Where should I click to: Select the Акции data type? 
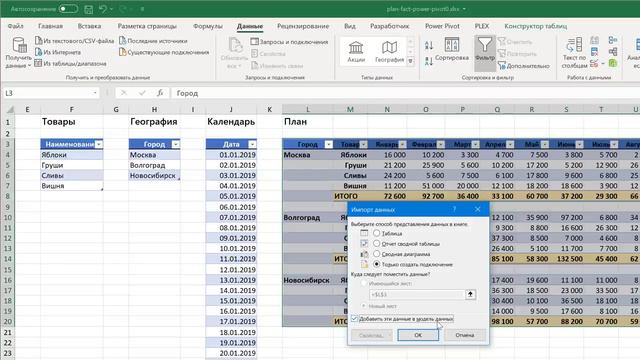(x=356, y=51)
